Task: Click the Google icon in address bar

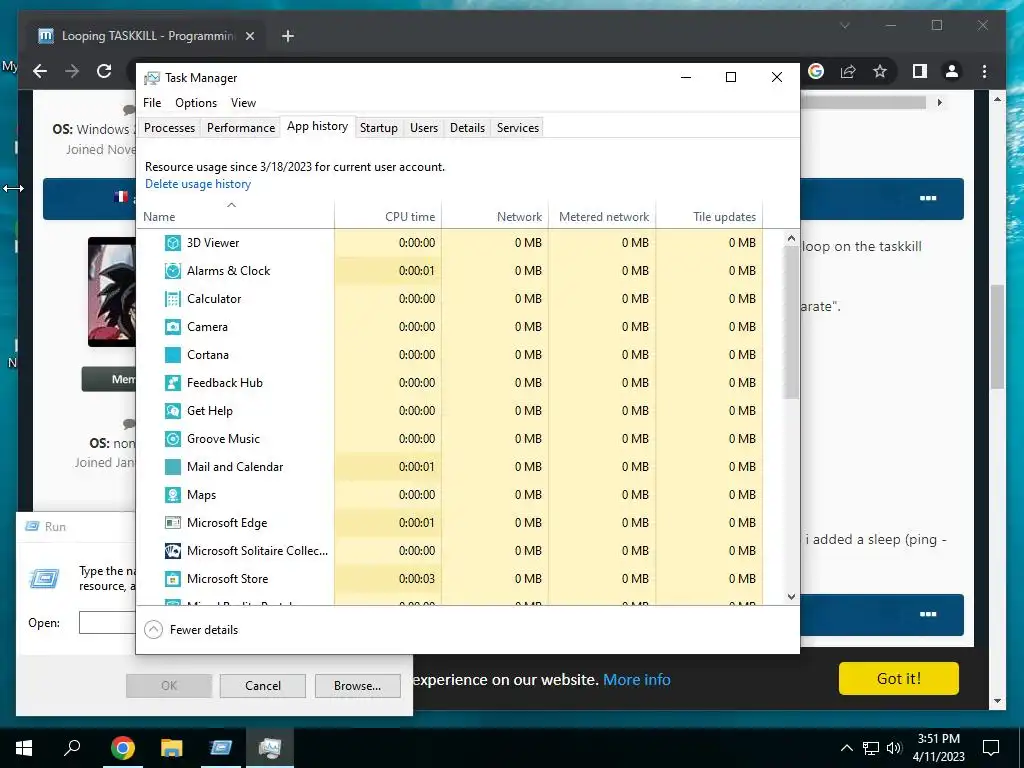Action: pyautogui.click(x=816, y=71)
